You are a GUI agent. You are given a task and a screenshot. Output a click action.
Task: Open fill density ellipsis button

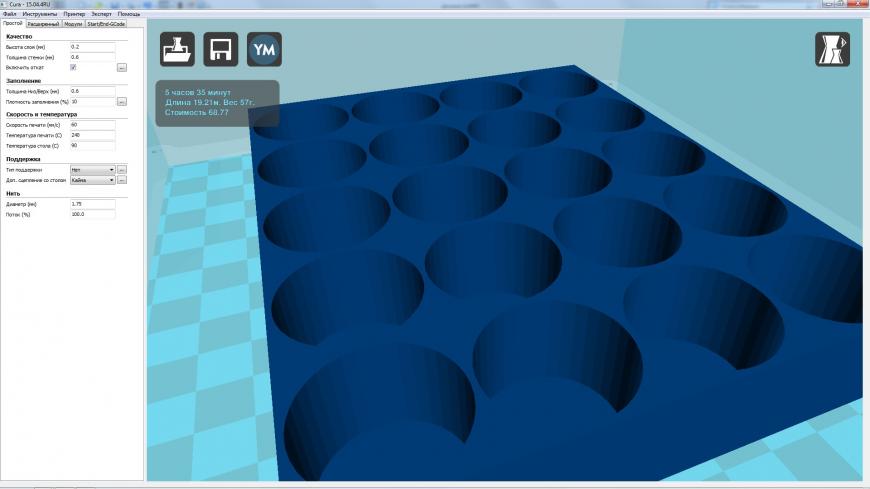(122, 102)
